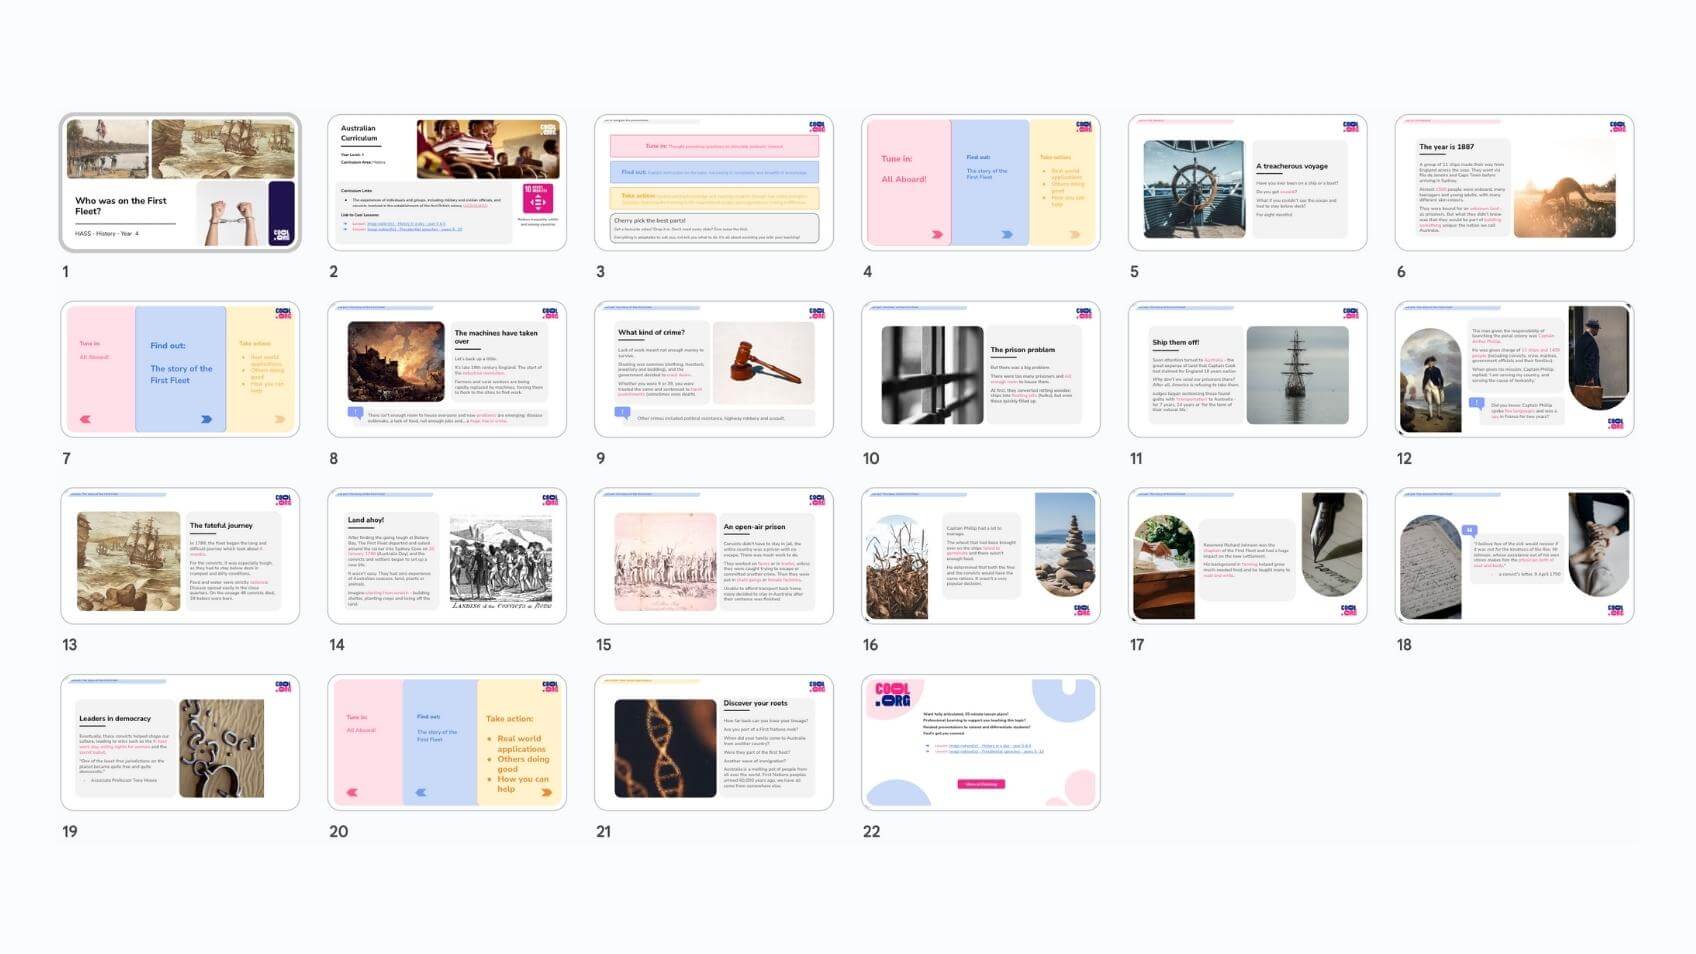Select the A treacherous voyage slide
This screenshot has height=954, width=1696.
coord(1247,183)
